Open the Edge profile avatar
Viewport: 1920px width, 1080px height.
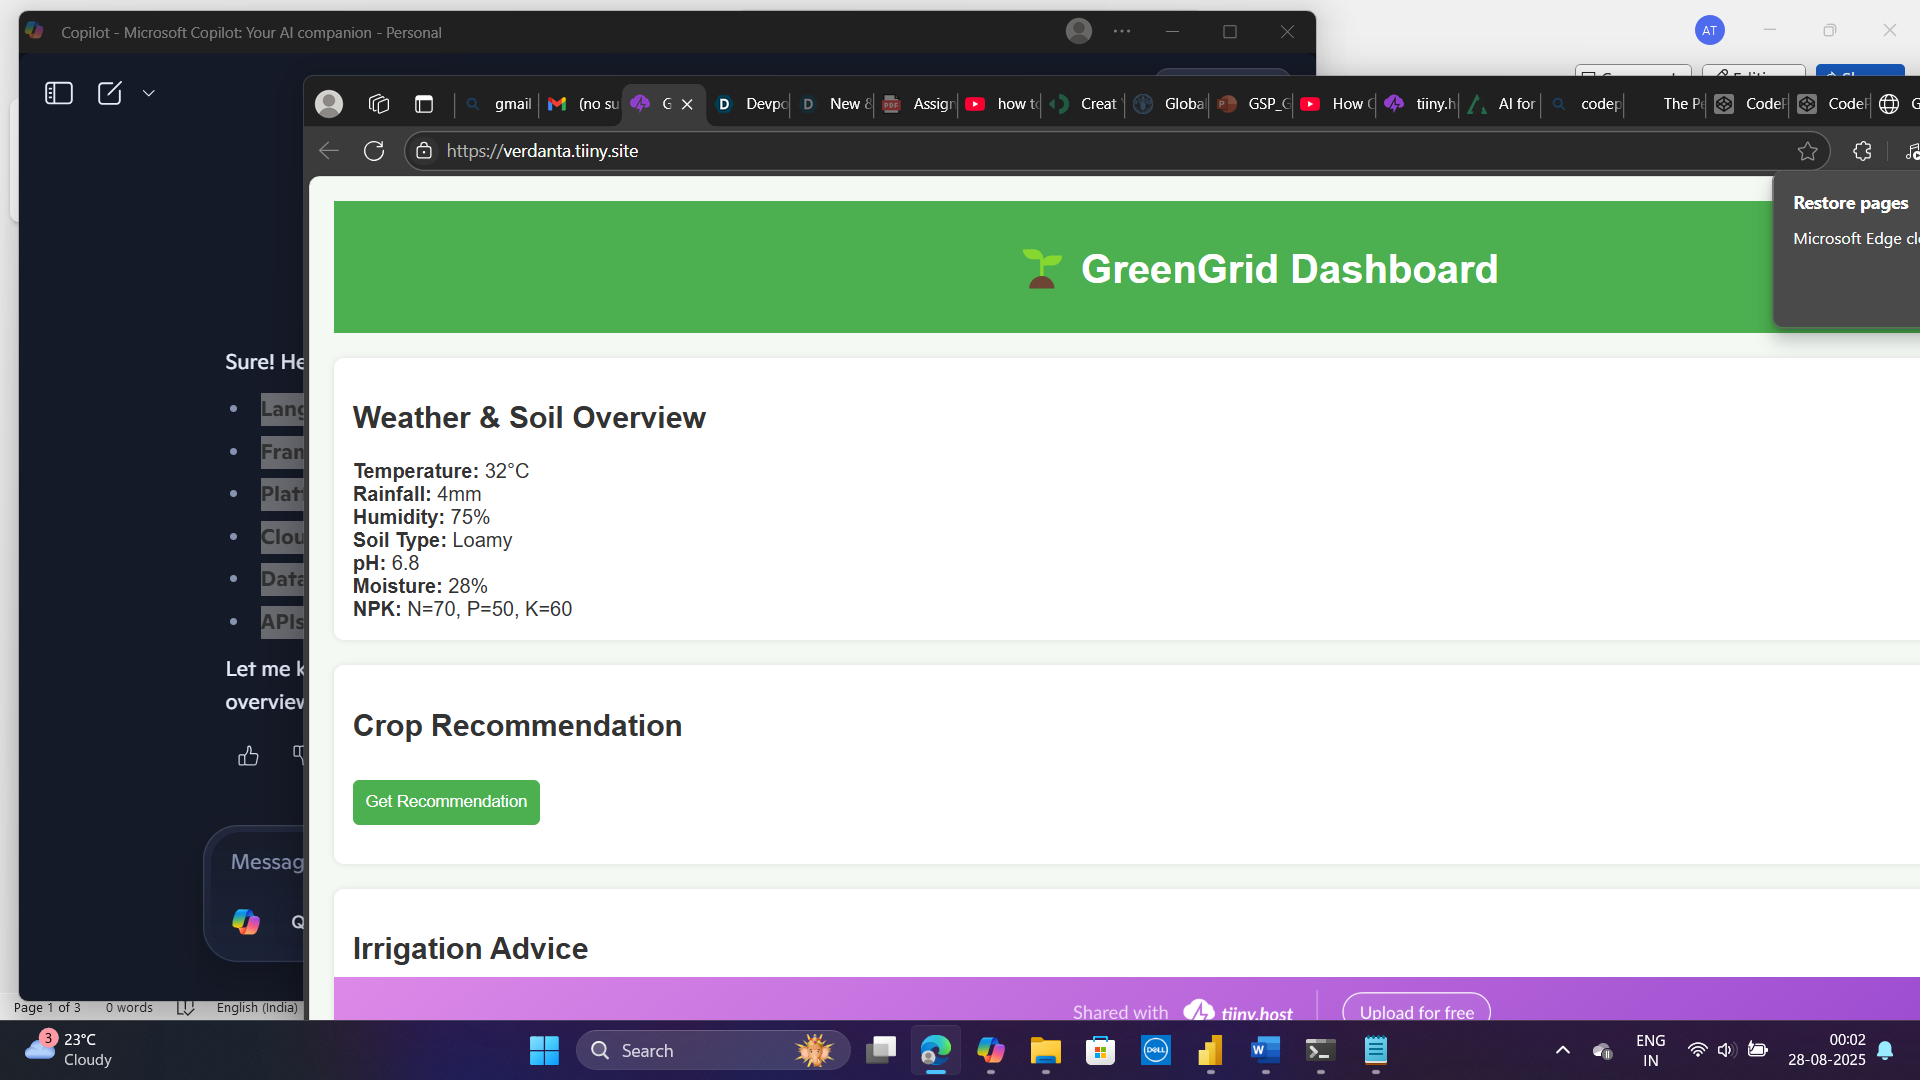[329, 103]
